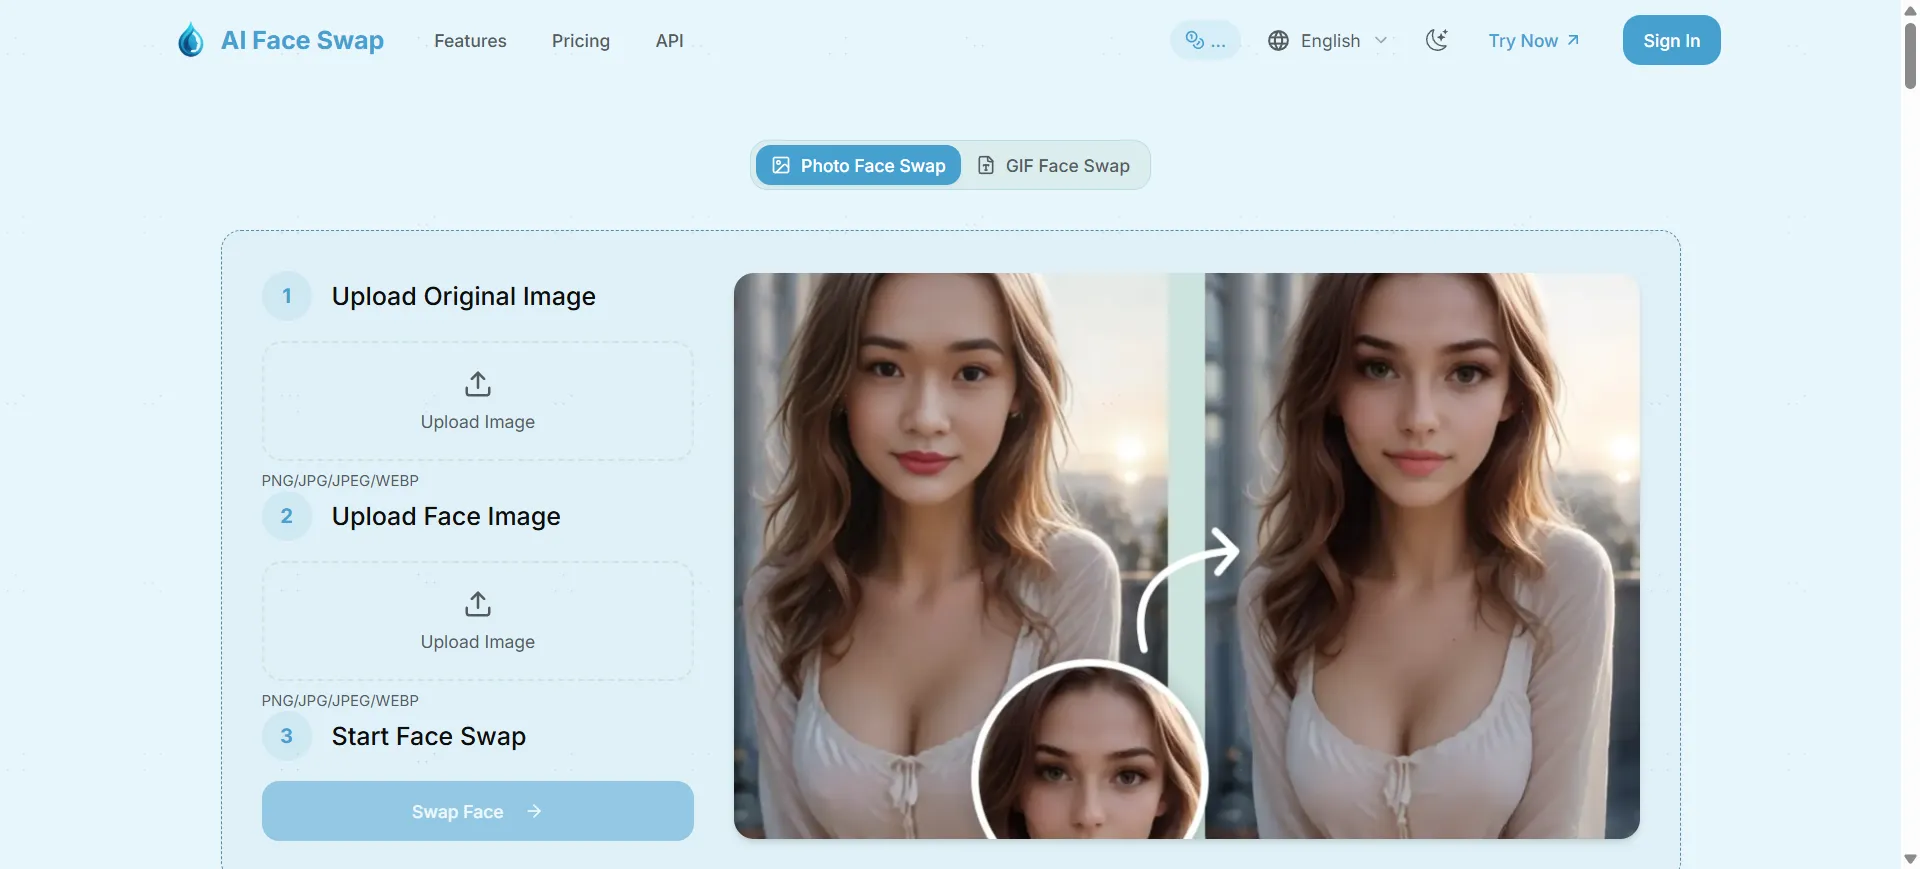Switch to the GIF Face Swap tab
This screenshot has width=1920, height=869.
click(1054, 166)
